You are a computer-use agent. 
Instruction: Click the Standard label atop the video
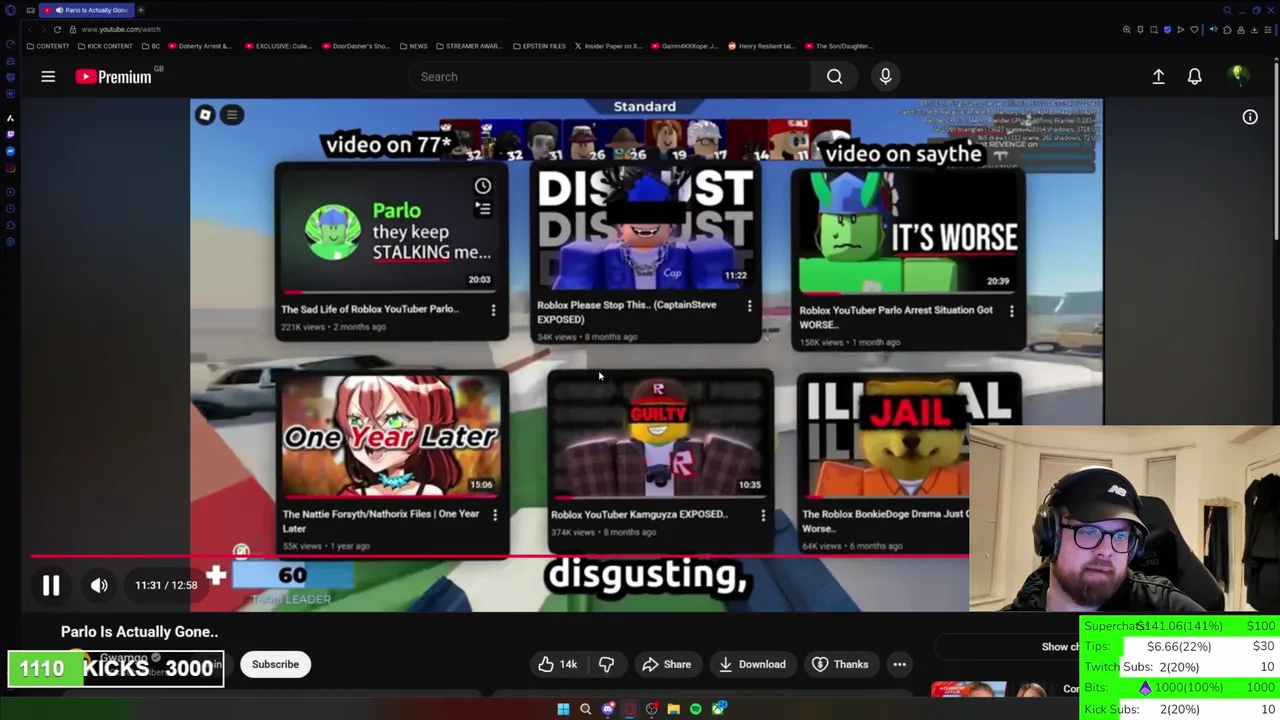[x=644, y=106]
